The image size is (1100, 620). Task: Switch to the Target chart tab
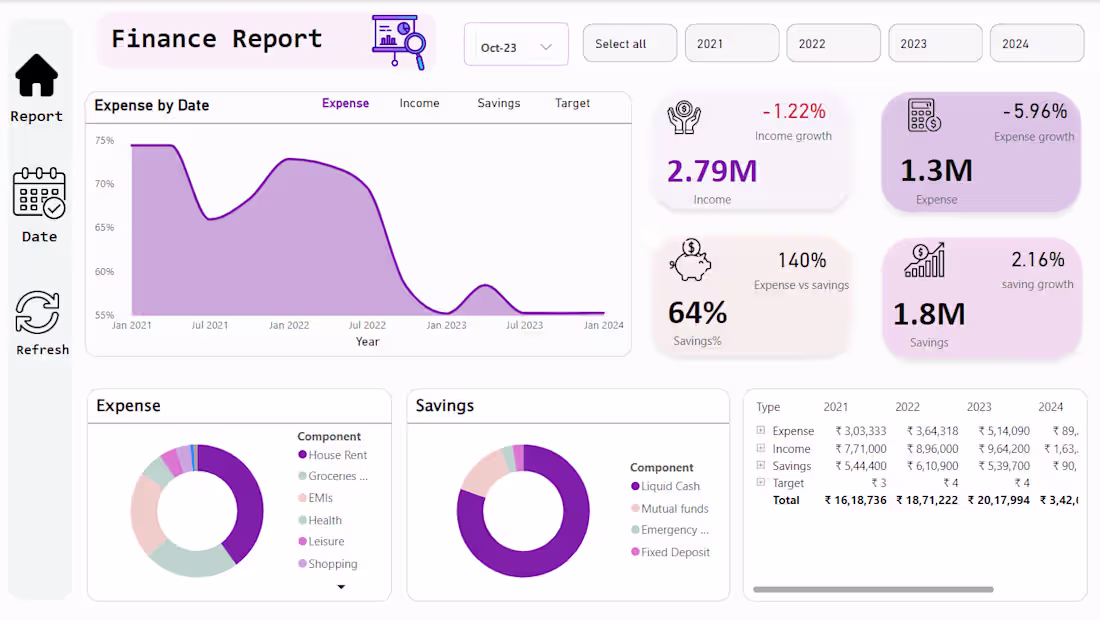(572, 103)
